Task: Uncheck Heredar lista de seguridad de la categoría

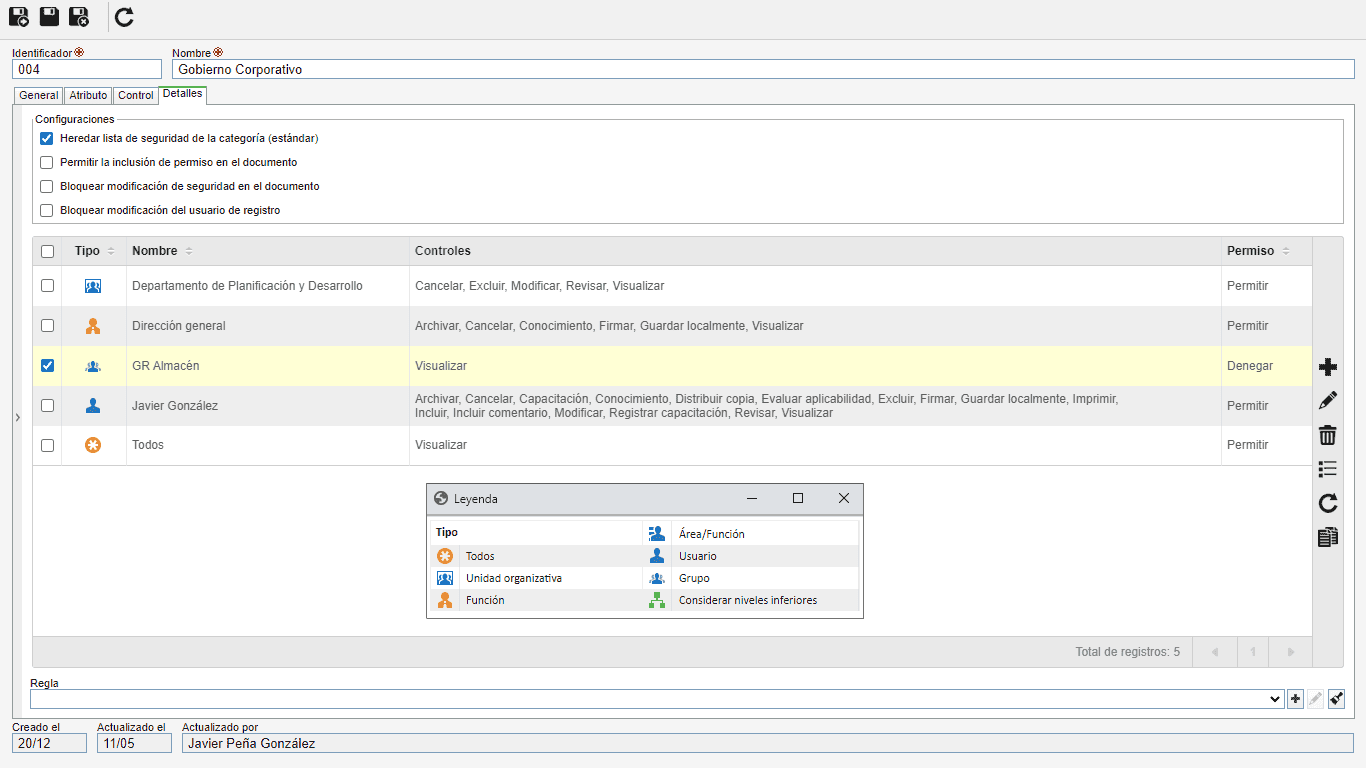Action: 46,139
